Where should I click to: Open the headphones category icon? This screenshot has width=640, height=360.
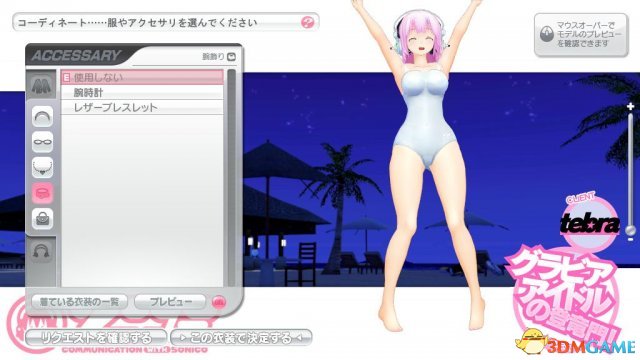[x=41, y=251]
